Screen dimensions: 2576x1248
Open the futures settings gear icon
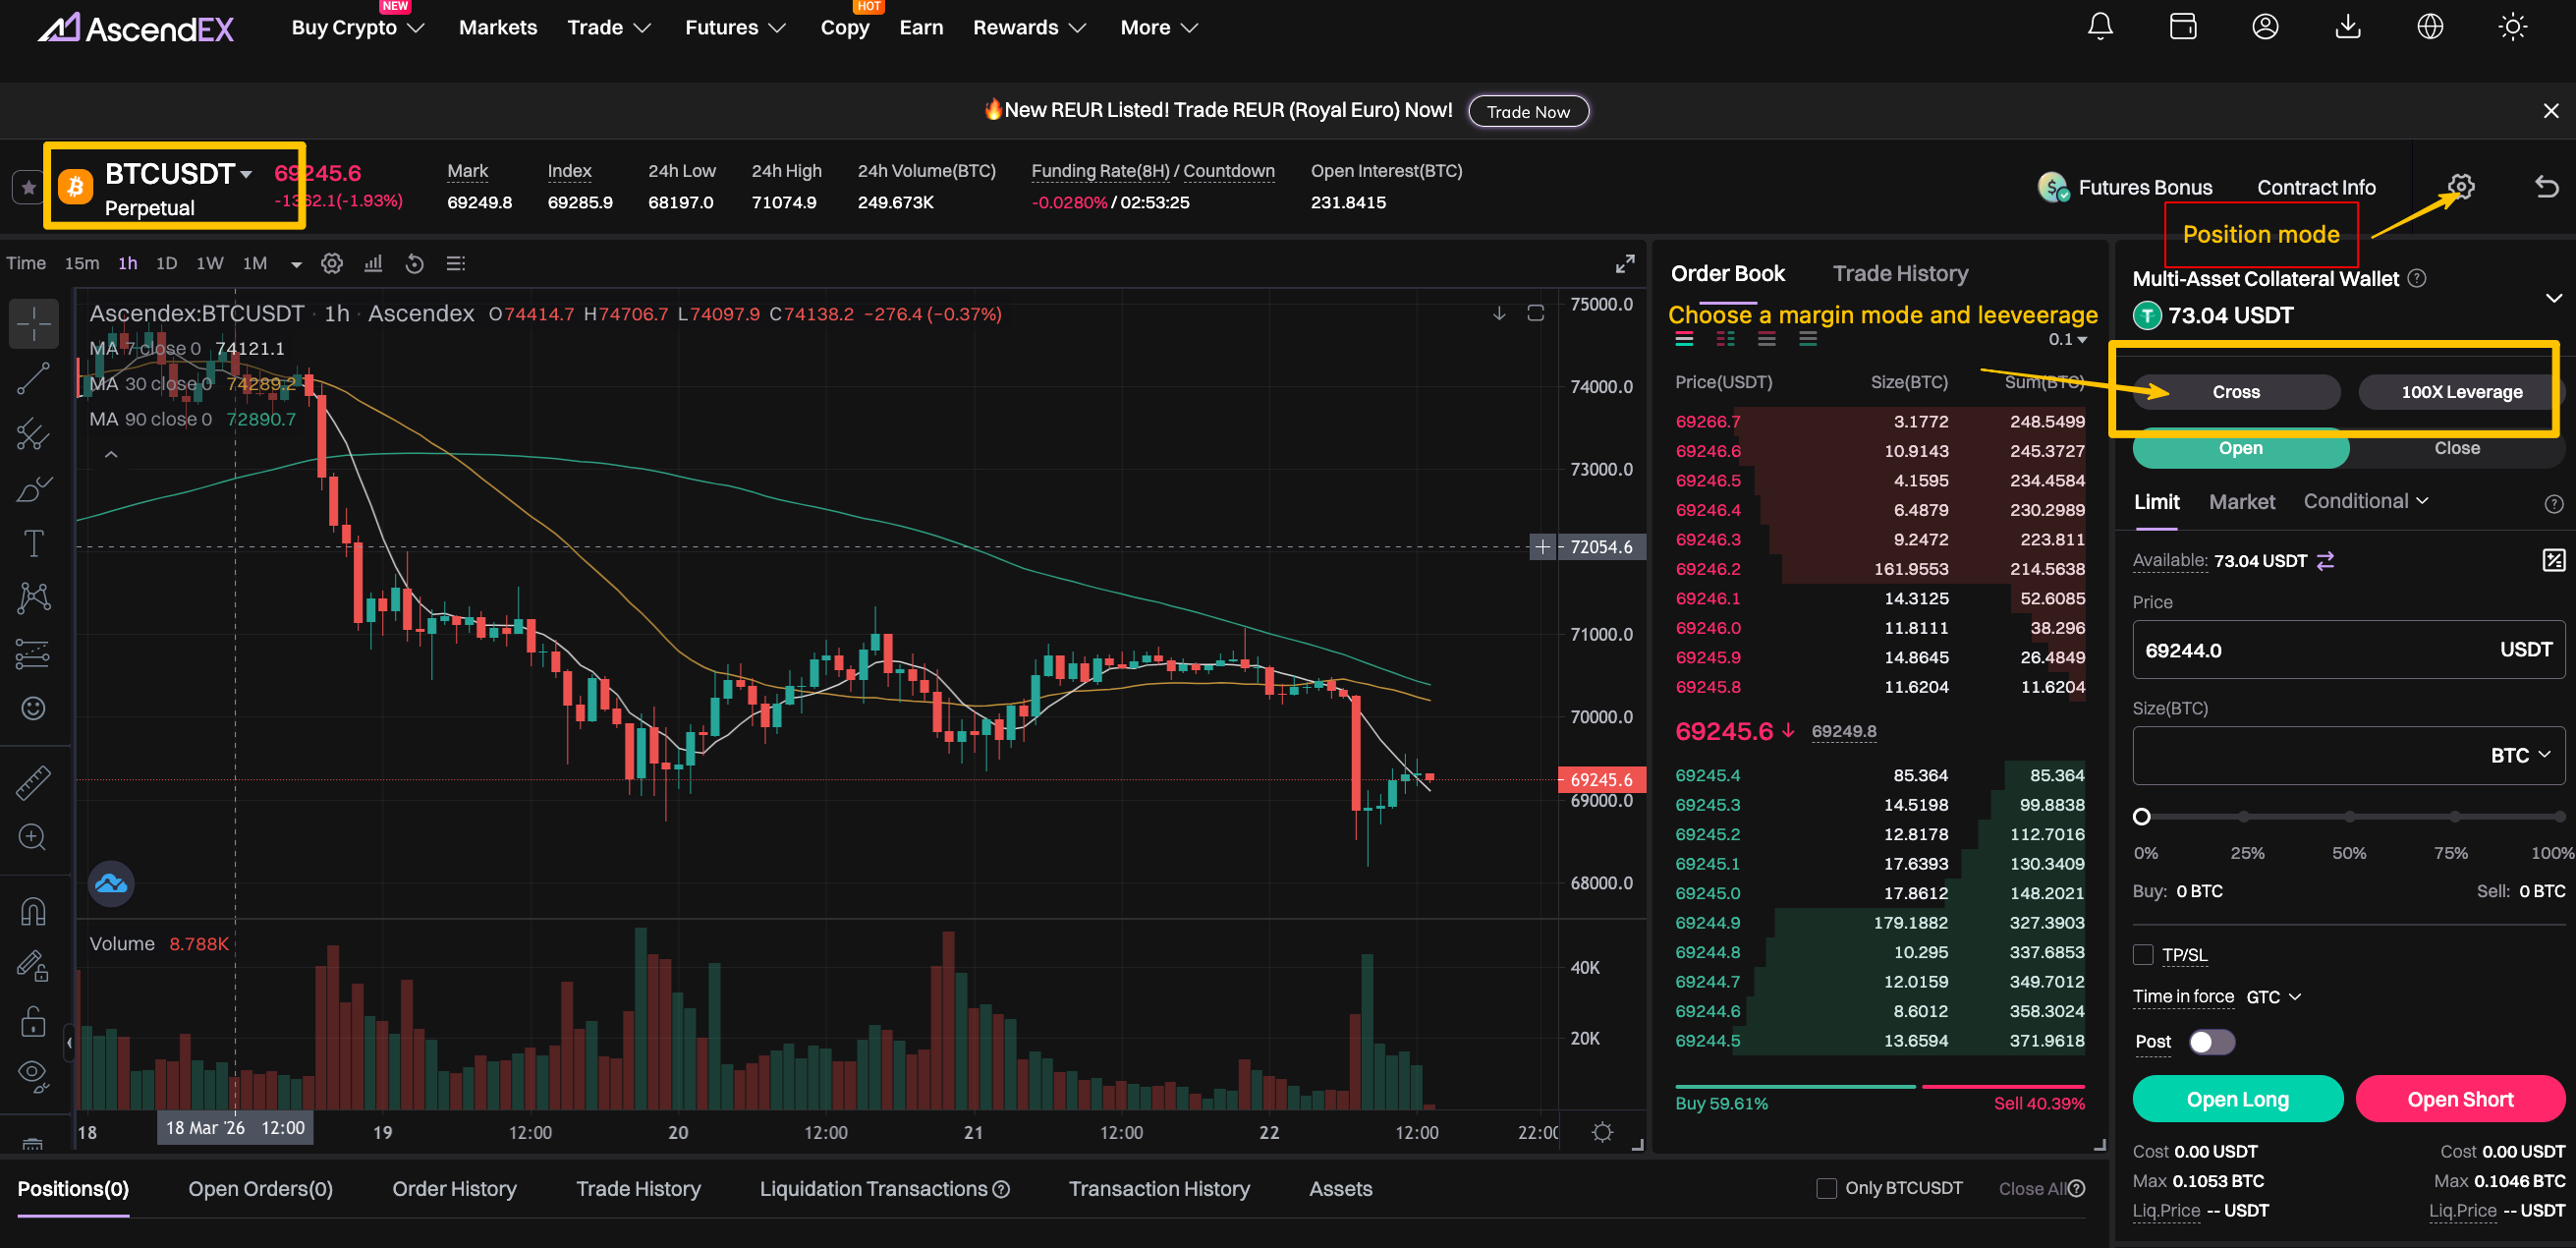2461,186
